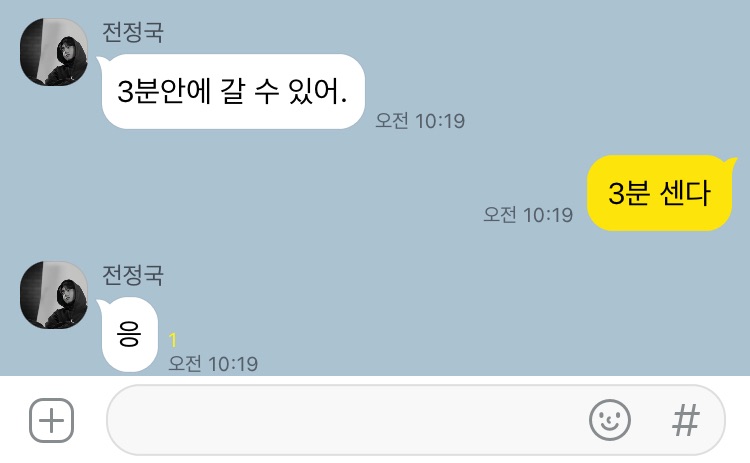Tap the yellow unread count 1
Viewport: 750px width, 463px height.
pyautogui.click(x=173, y=340)
